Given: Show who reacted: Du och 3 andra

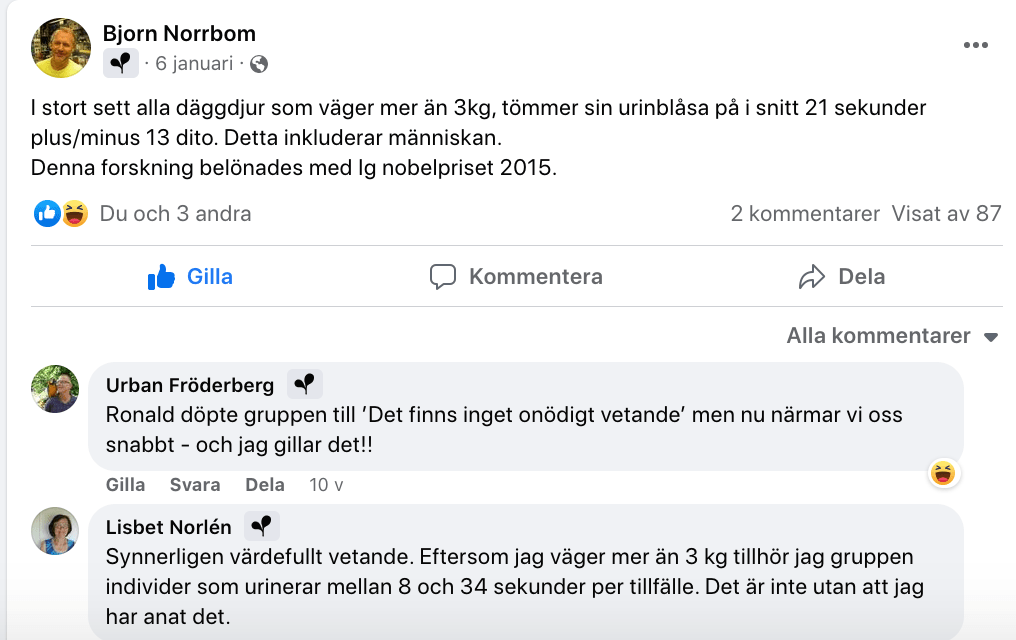Looking at the screenshot, I should pos(175,213).
